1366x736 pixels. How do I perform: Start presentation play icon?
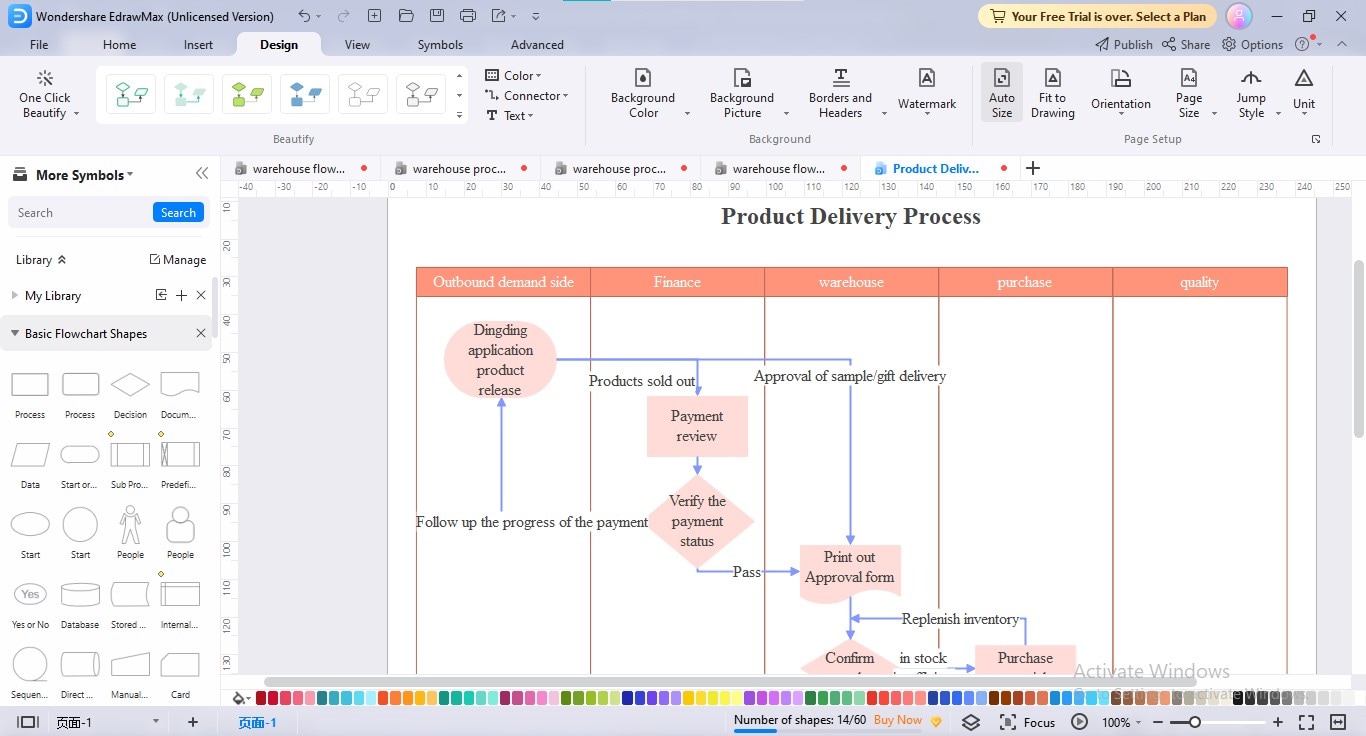click(1079, 722)
